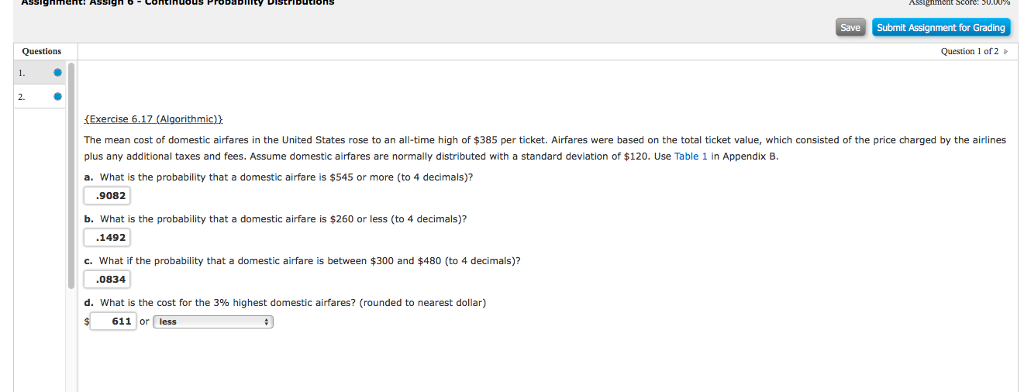
Task: Submit Assignment for Grading
Action: pos(940,27)
